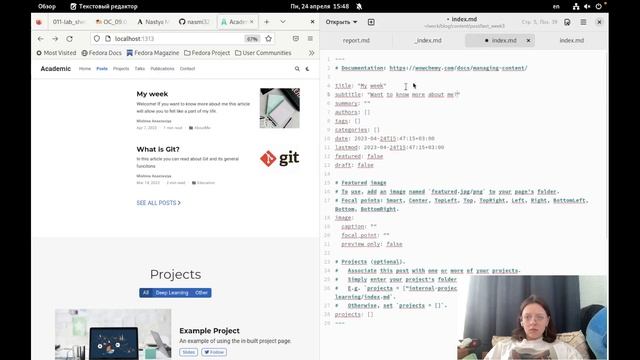Open network status icon in top bar
This screenshot has width=640, height=360.
tap(576, 6)
